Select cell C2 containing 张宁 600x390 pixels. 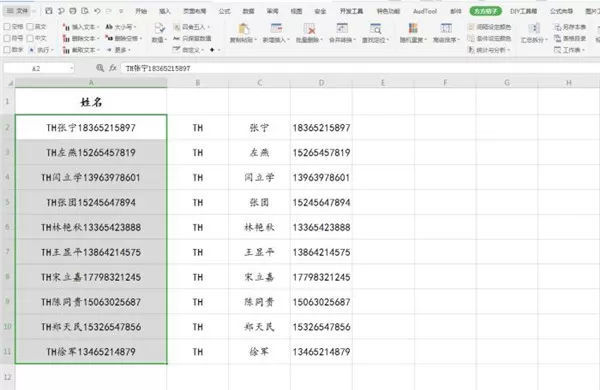pos(259,127)
